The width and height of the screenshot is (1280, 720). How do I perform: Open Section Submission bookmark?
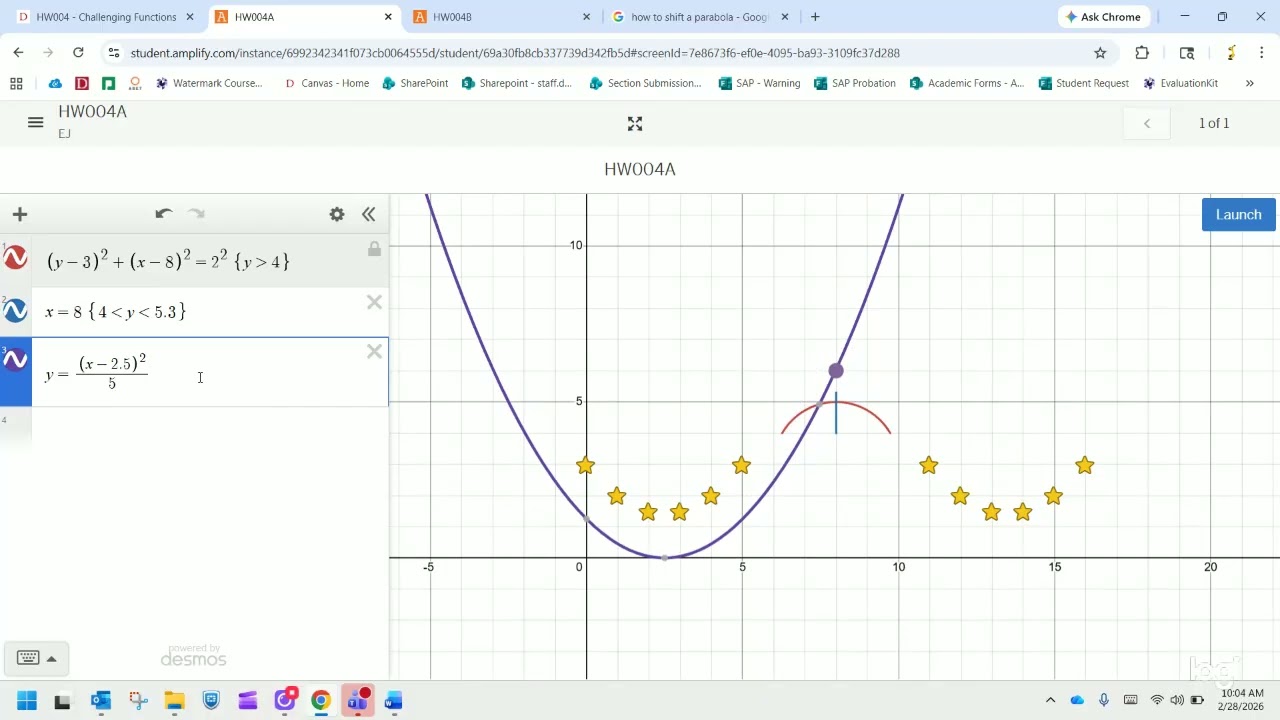pos(645,83)
